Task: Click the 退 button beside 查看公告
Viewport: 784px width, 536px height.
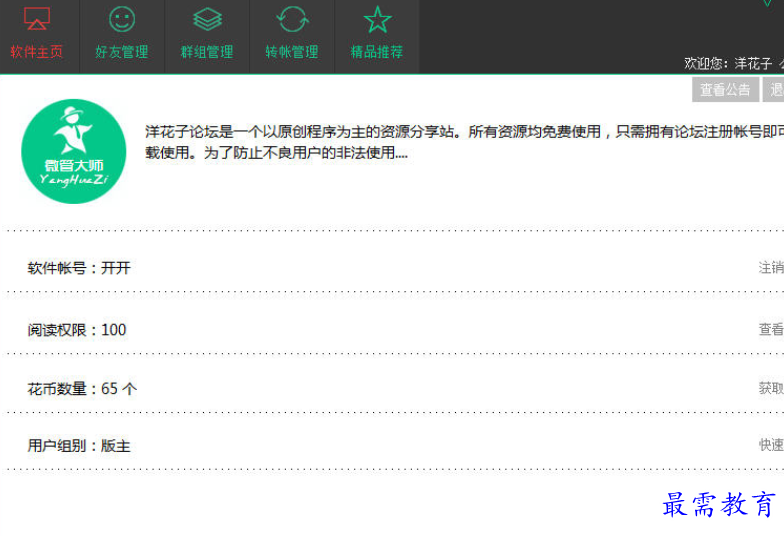Action: 773,90
